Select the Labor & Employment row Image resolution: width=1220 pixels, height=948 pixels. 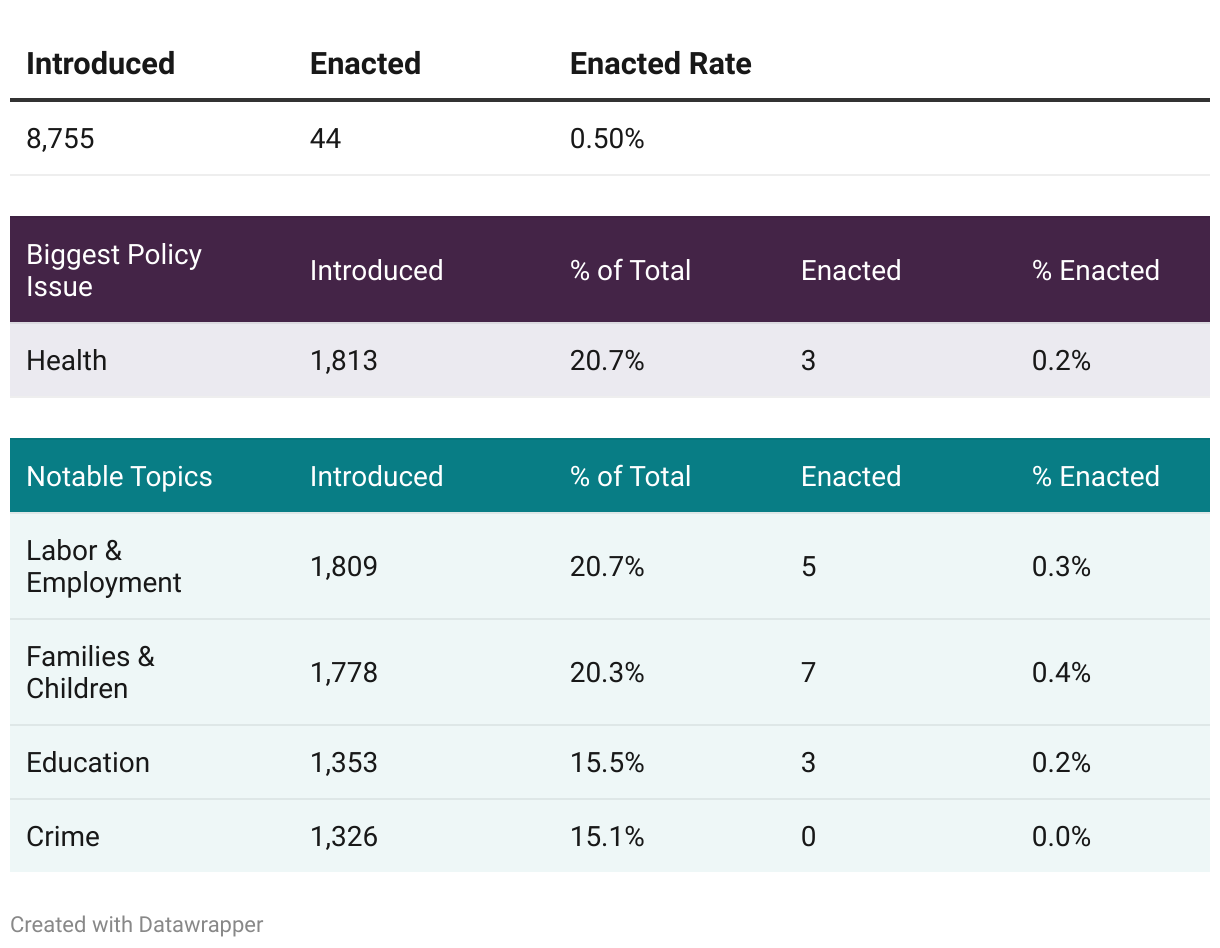[x=104, y=567]
